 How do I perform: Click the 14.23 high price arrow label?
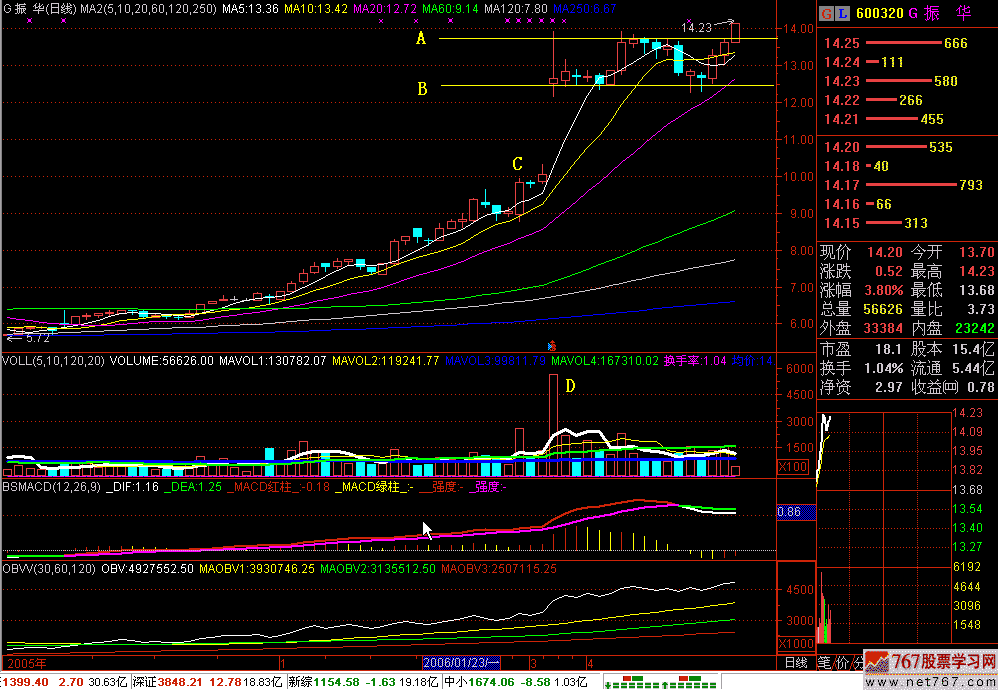[700, 27]
